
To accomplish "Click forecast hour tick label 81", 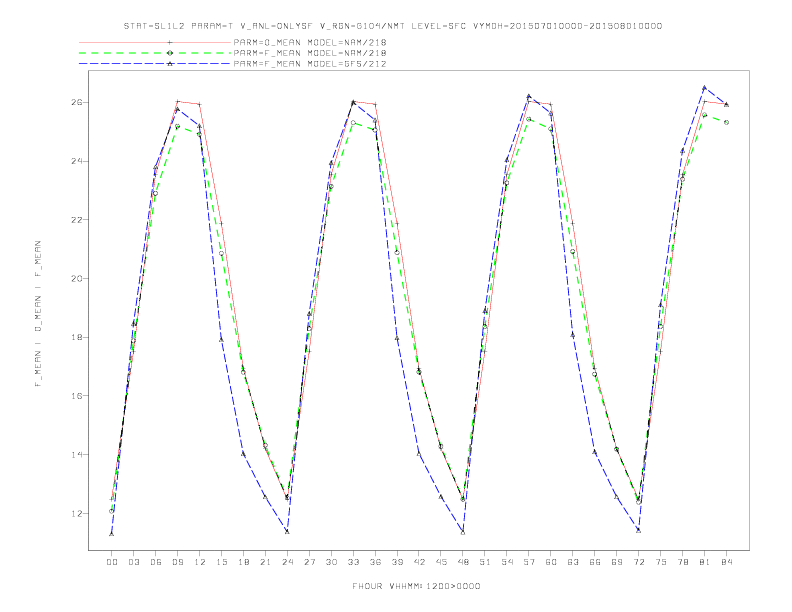I will (x=705, y=562).
